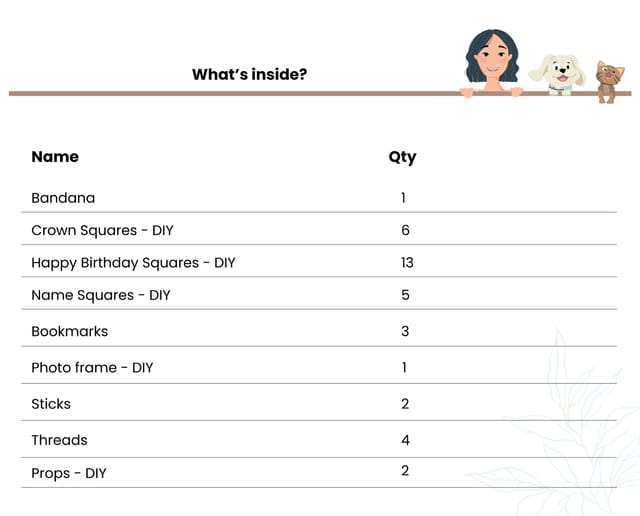Click the Threads item name

coord(60,440)
